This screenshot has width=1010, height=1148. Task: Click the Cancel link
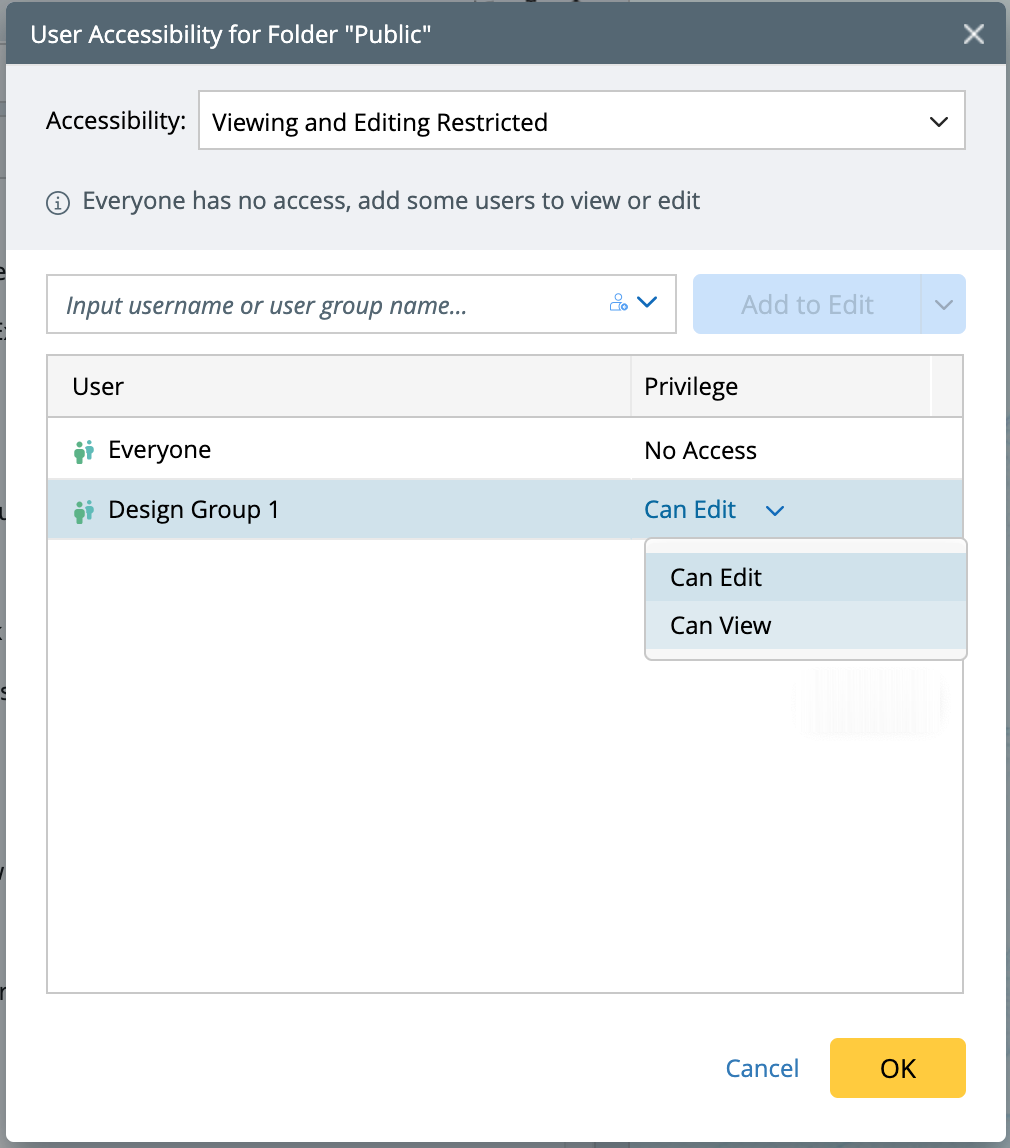click(762, 1068)
